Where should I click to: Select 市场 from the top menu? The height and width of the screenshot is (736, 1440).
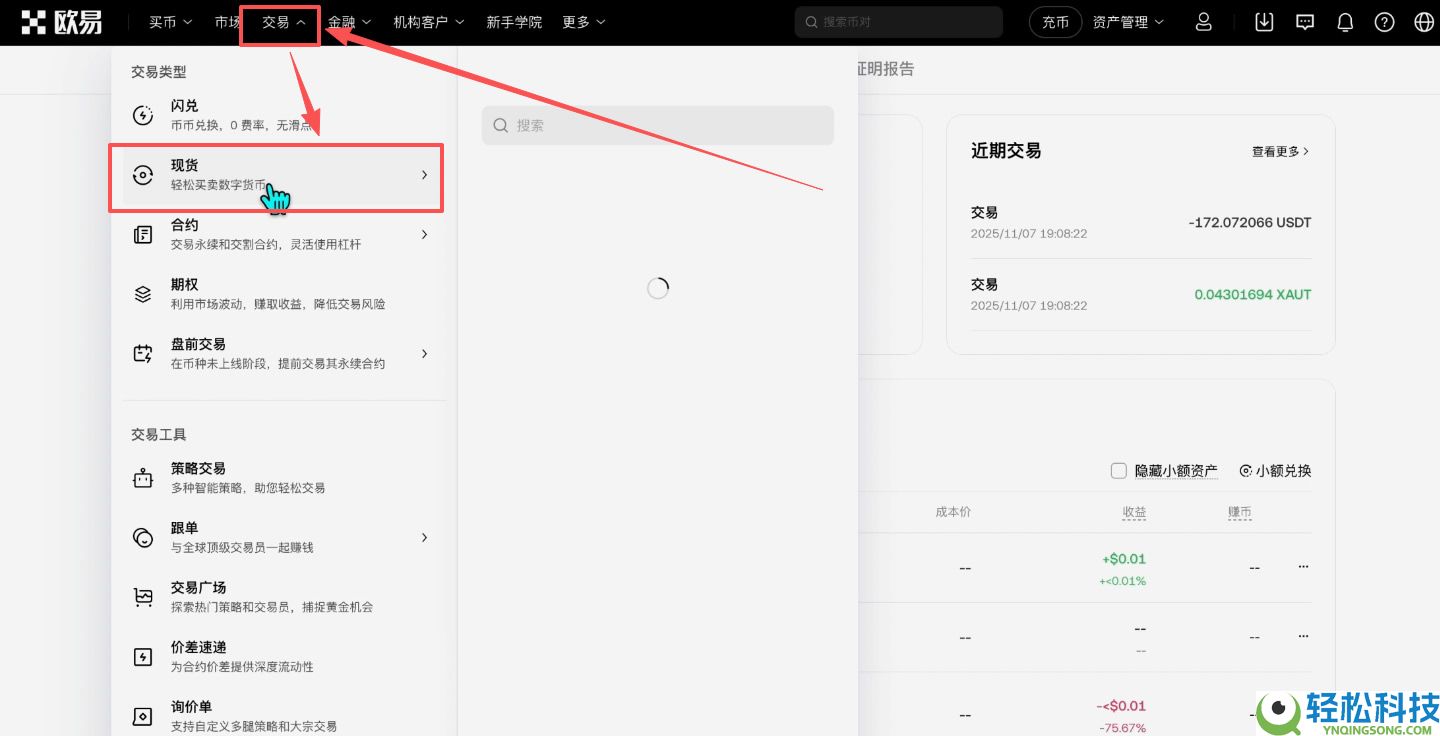[228, 21]
